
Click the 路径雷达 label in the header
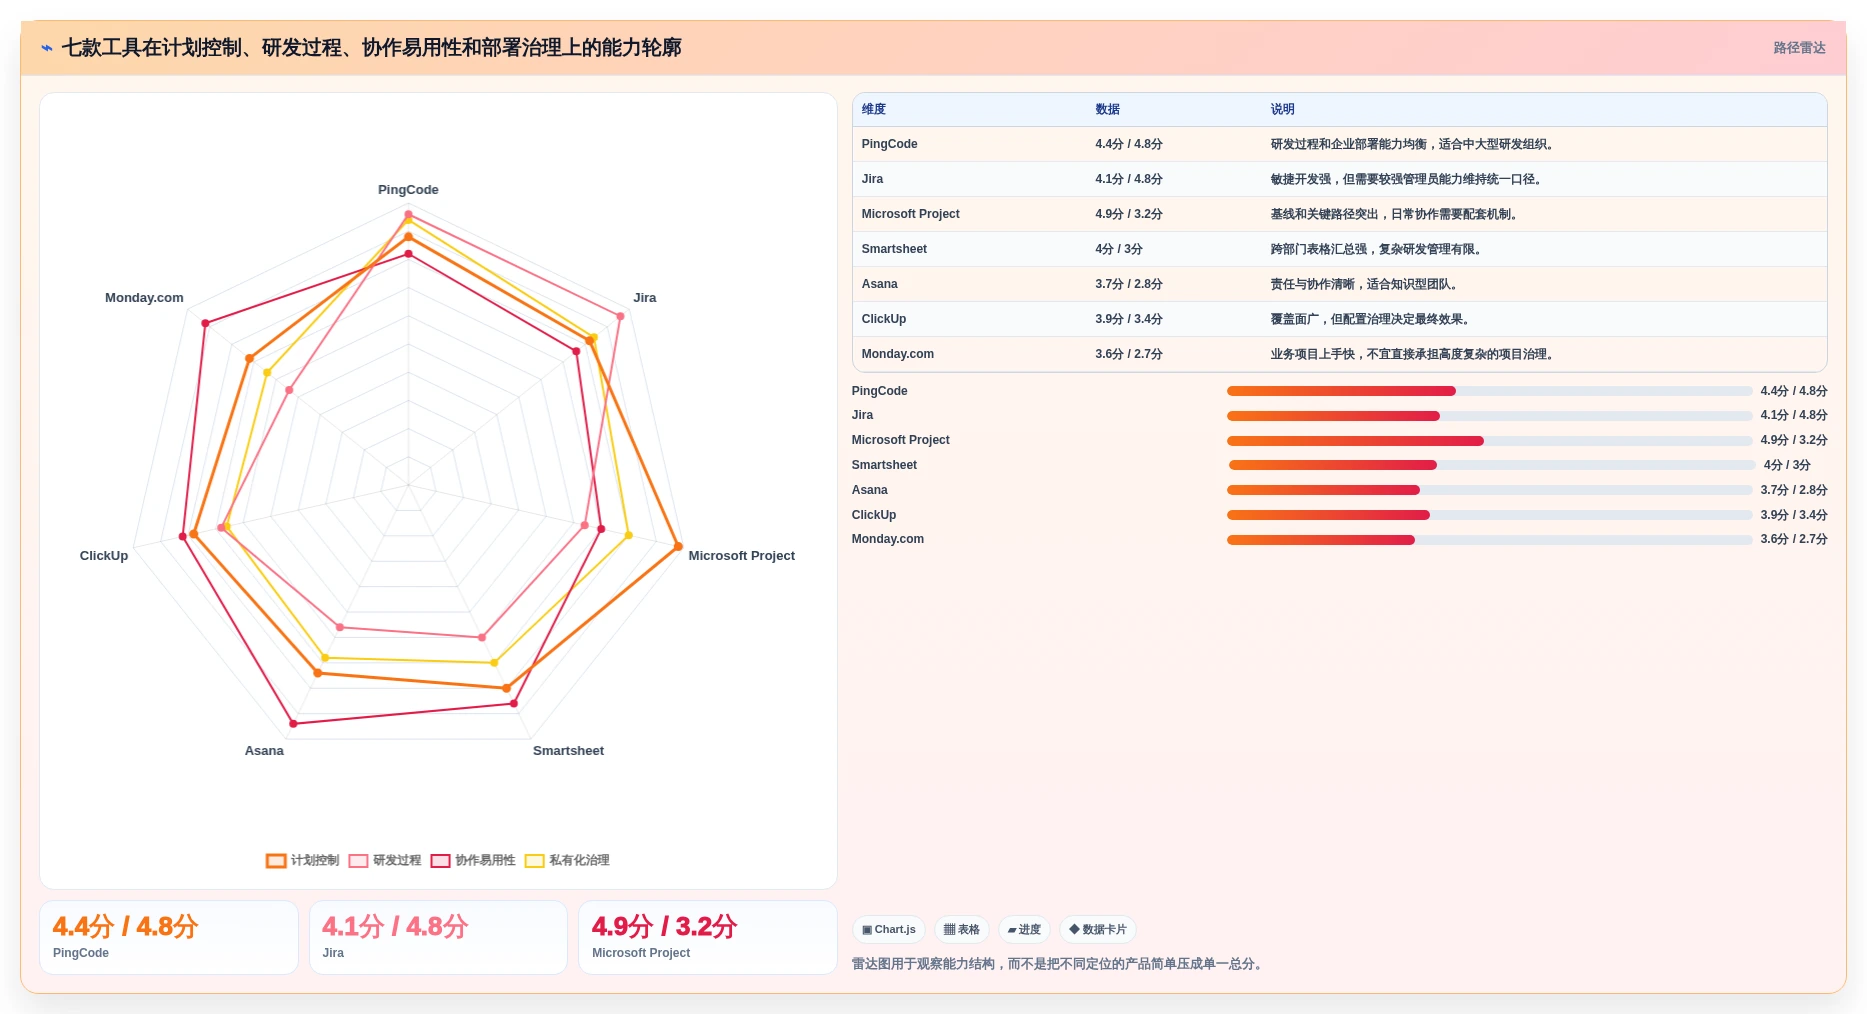click(1799, 48)
